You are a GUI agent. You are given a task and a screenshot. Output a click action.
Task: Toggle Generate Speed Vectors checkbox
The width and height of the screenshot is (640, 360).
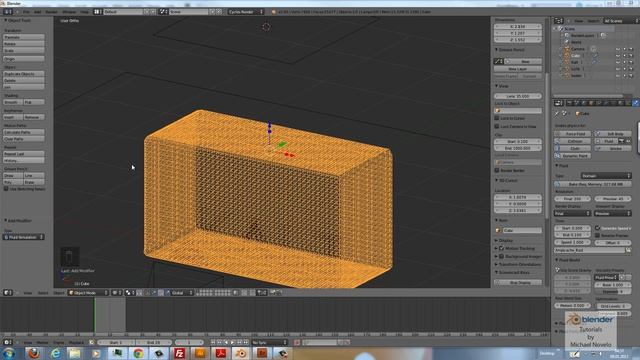pos(598,228)
